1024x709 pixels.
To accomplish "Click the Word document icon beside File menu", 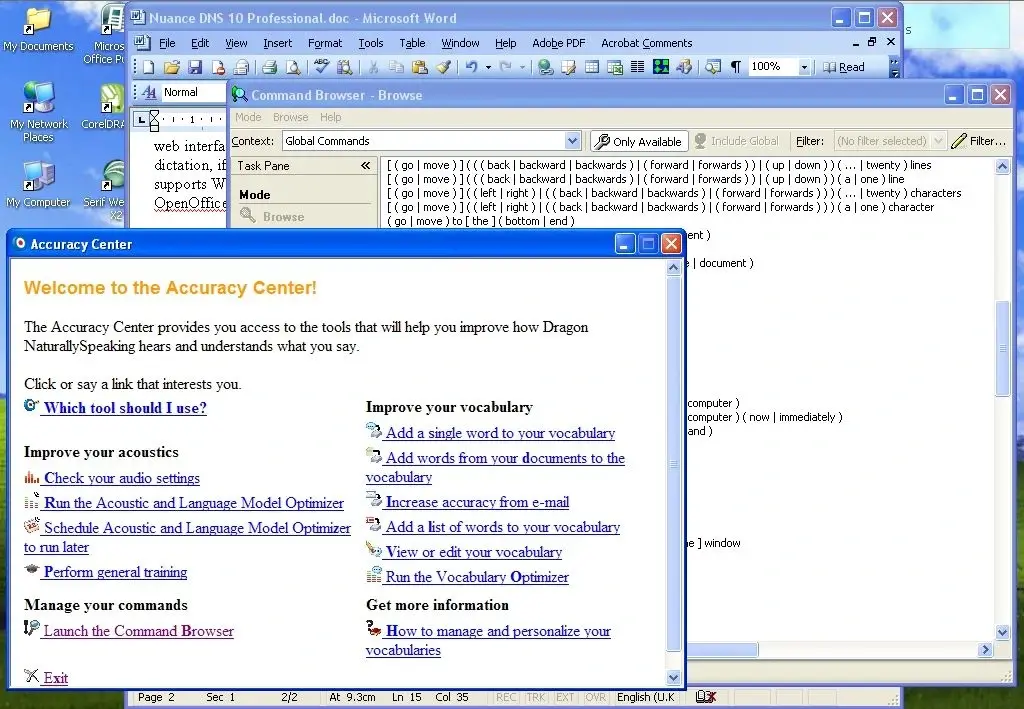I will (x=142, y=42).
